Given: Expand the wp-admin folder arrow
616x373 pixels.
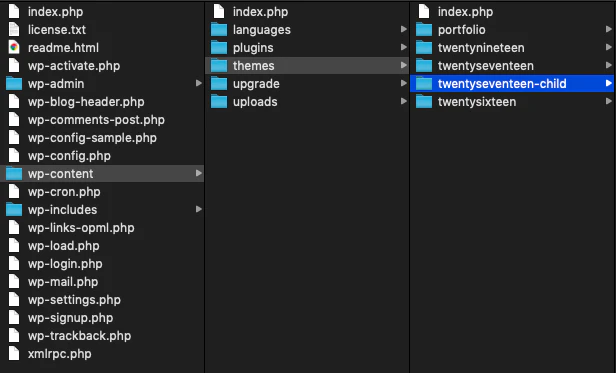Looking at the screenshot, I should [x=199, y=83].
